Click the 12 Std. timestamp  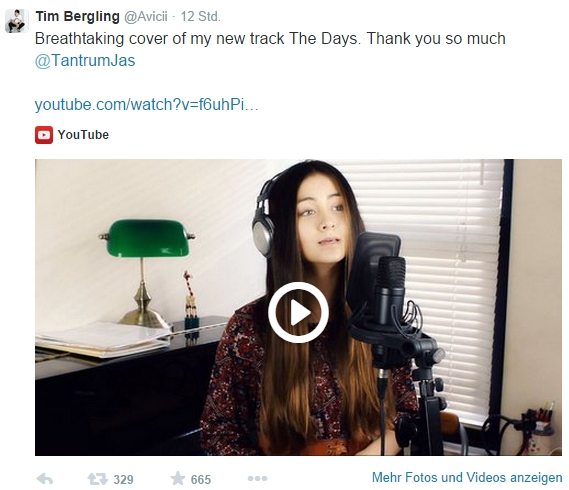point(200,16)
